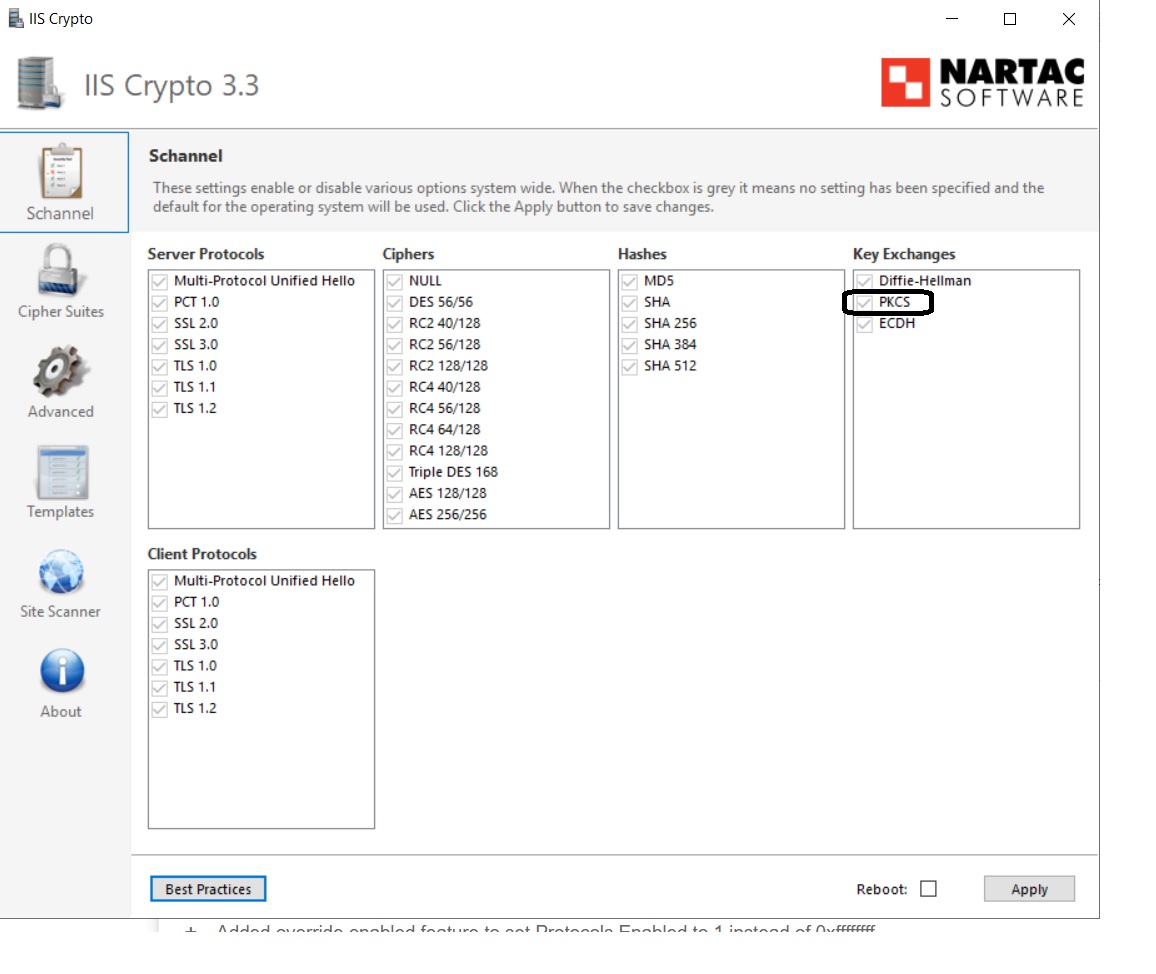Toggle the AES 128/128 checkbox
Screen dimensions: 1156x974
coord(394,495)
